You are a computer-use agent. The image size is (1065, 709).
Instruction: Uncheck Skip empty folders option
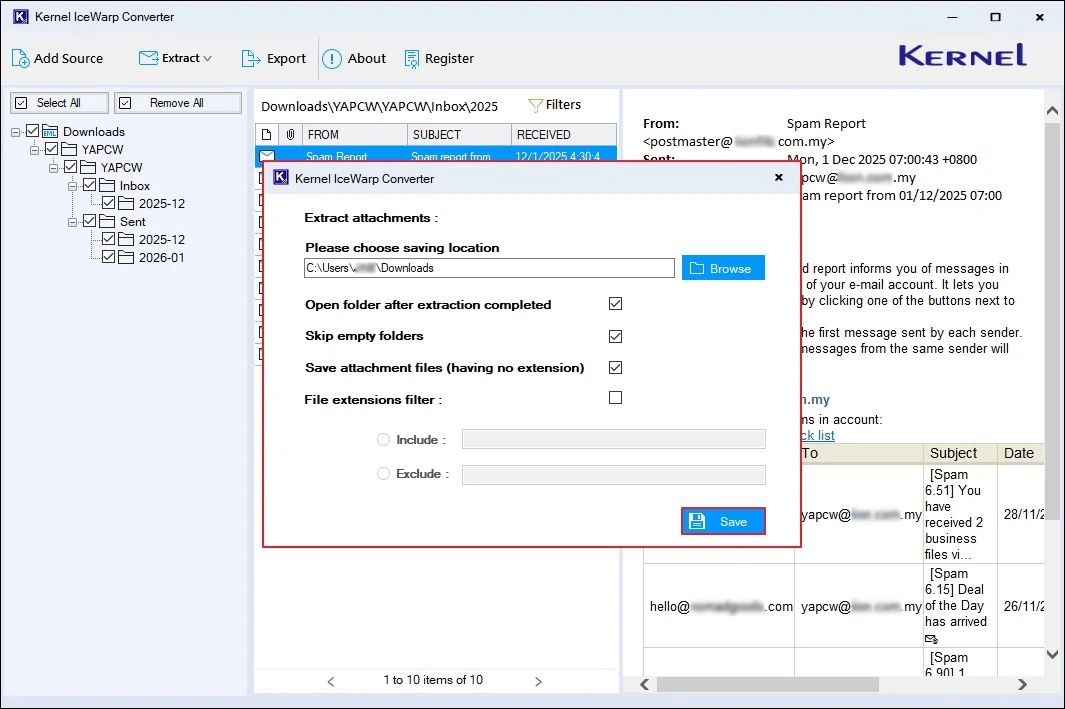click(615, 336)
